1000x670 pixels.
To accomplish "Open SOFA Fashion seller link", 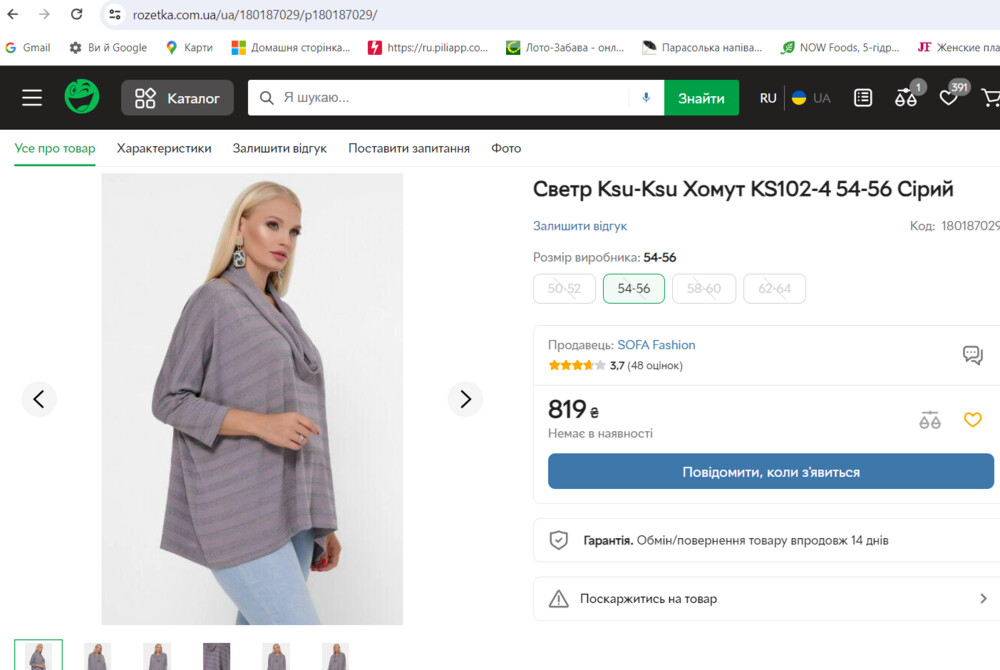I will pyautogui.click(x=656, y=345).
